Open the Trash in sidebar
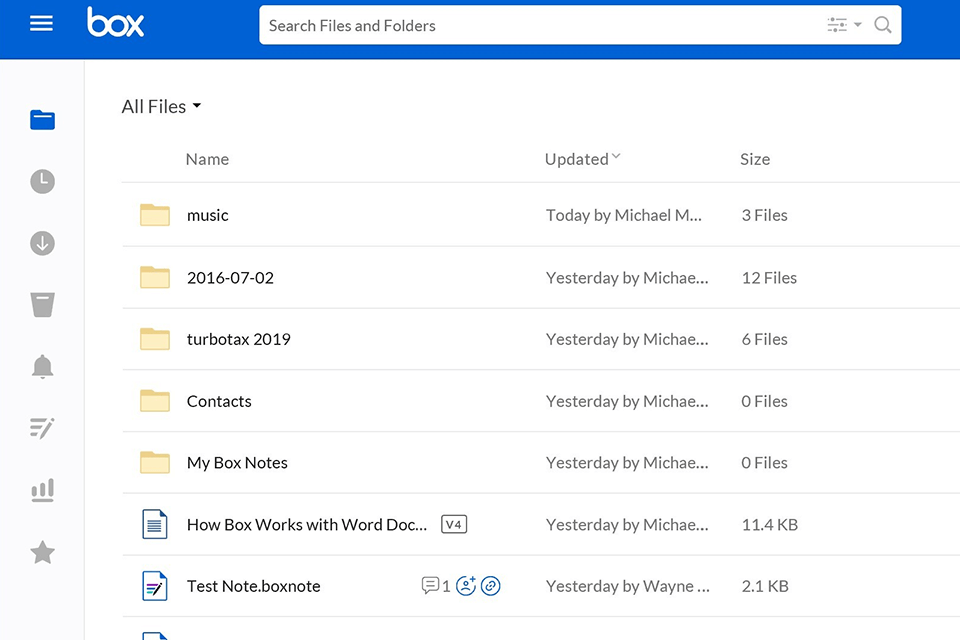Viewport: 960px width, 640px height. tap(42, 305)
